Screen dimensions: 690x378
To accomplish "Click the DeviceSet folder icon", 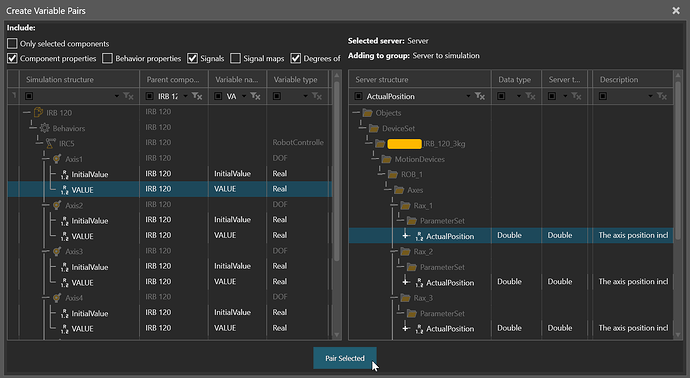I will click(374, 128).
